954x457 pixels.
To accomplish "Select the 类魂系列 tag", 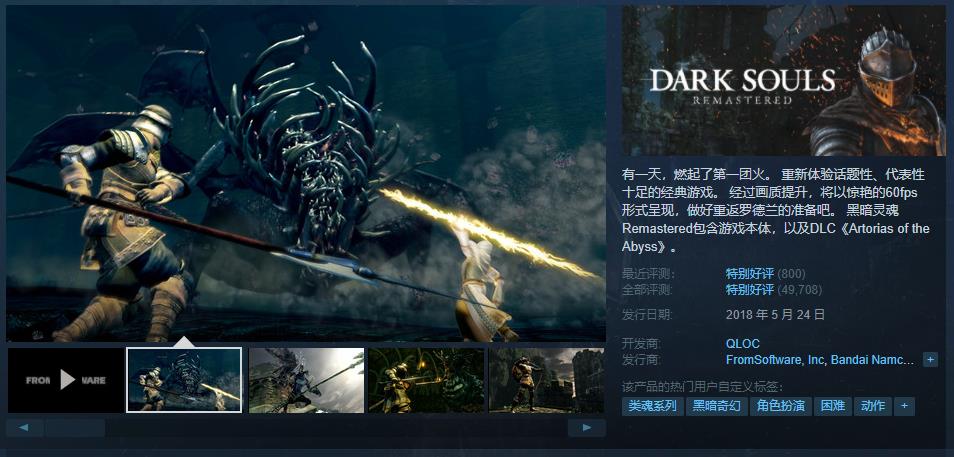I will (652, 406).
